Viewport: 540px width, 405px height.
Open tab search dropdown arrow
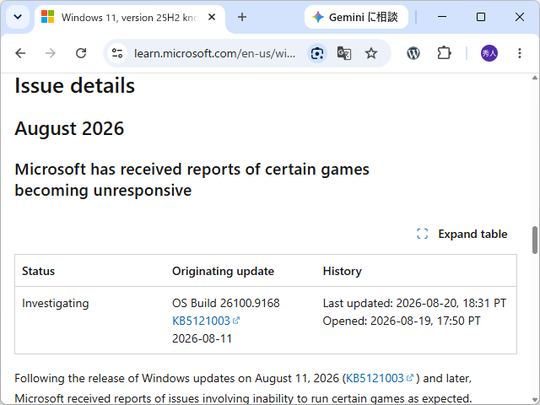tap(18, 17)
